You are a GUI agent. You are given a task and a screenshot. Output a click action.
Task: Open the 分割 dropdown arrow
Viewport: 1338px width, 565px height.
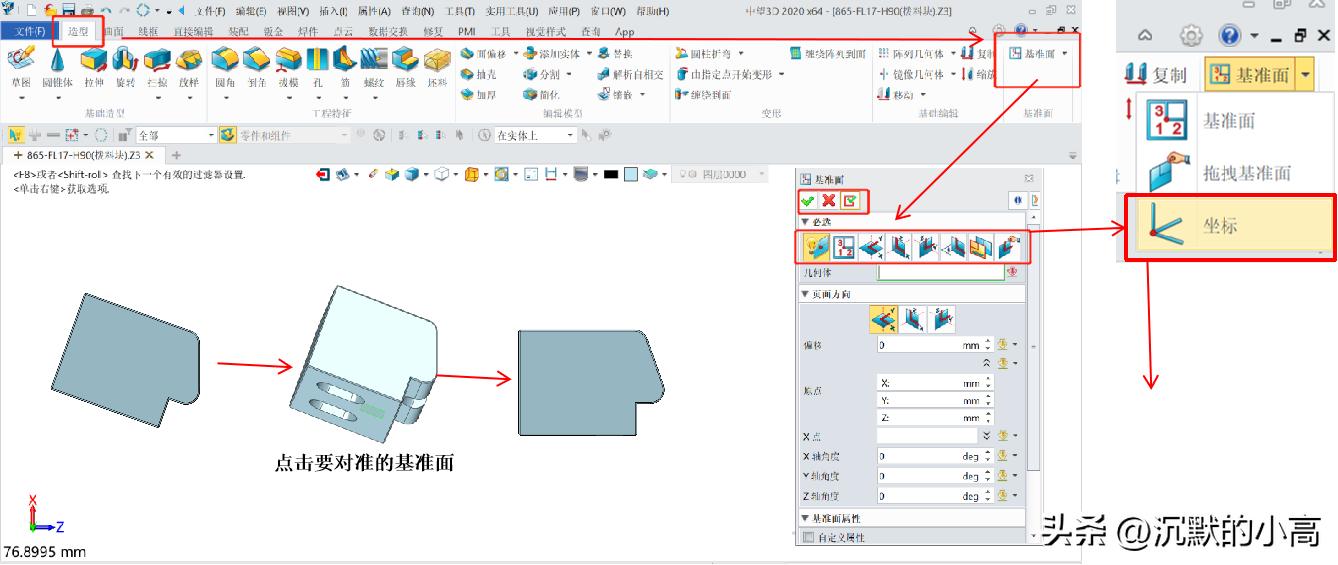coord(569,74)
